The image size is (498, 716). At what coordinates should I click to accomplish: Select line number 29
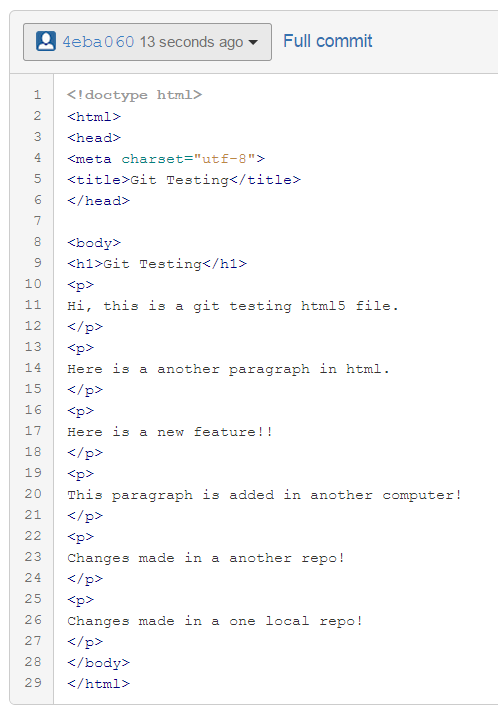pos(33,683)
